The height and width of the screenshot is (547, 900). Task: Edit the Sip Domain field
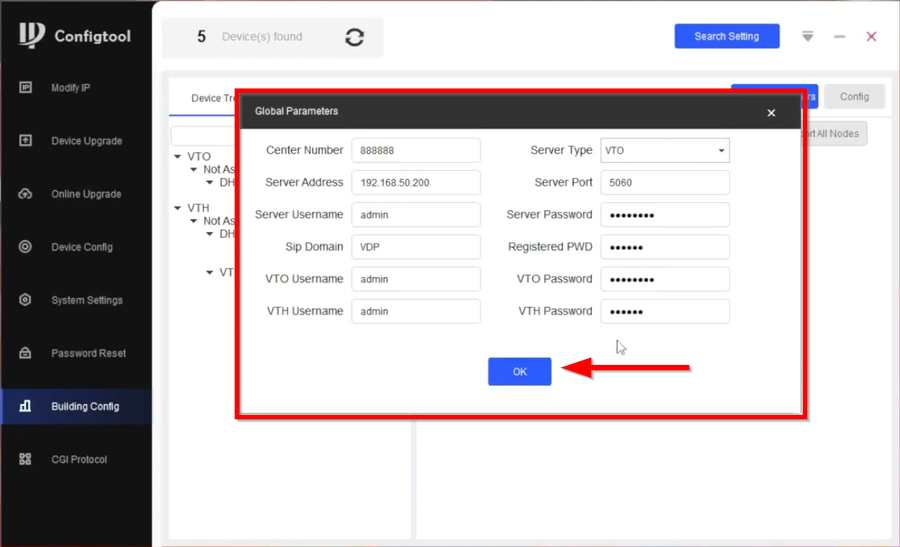pos(416,247)
